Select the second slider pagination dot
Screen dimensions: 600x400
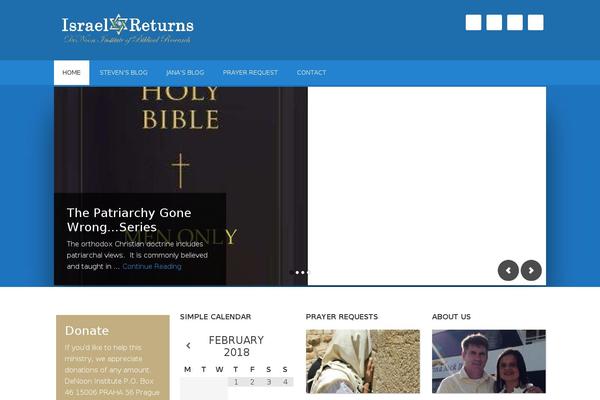pyautogui.click(x=297, y=272)
